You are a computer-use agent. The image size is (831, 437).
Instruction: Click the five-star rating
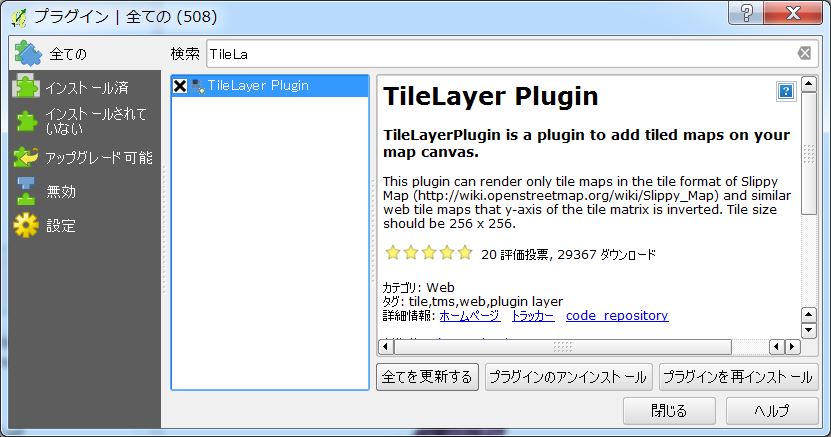(x=428, y=253)
